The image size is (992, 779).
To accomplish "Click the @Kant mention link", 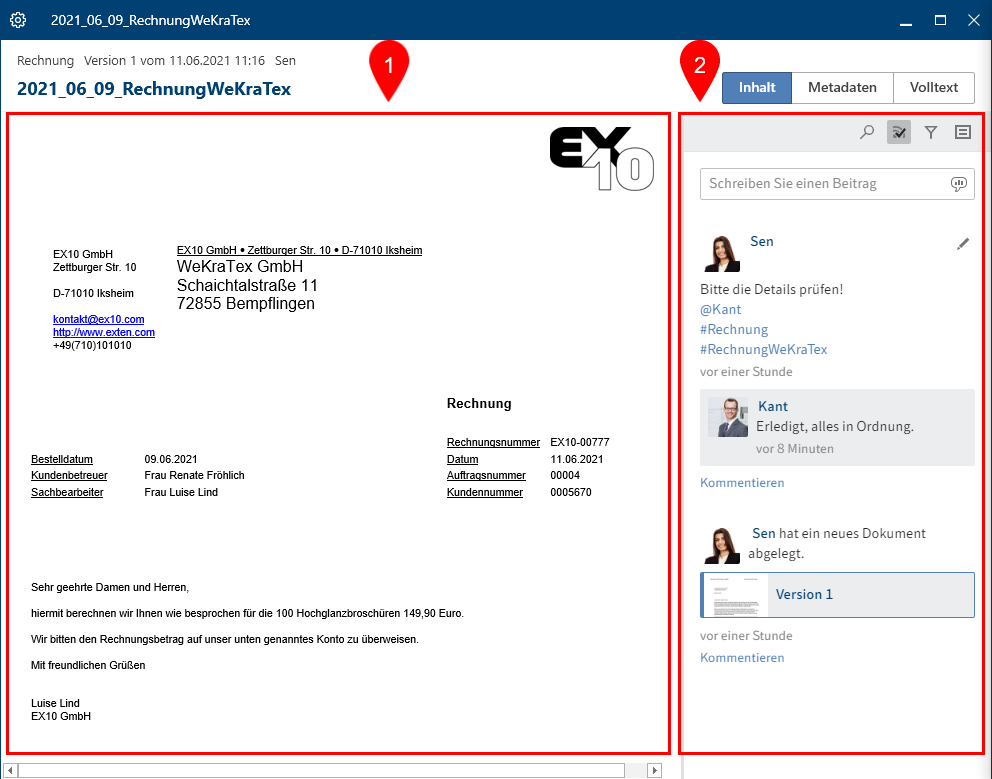I will tap(721, 310).
